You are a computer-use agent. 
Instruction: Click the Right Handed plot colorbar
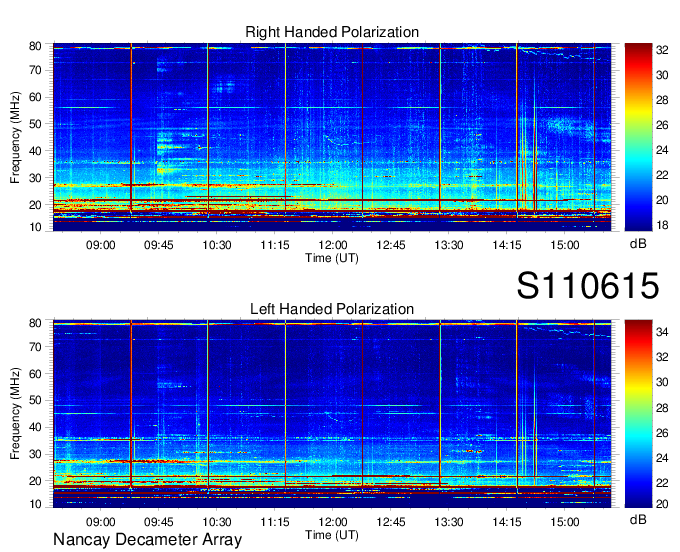pyautogui.click(x=638, y=137)
